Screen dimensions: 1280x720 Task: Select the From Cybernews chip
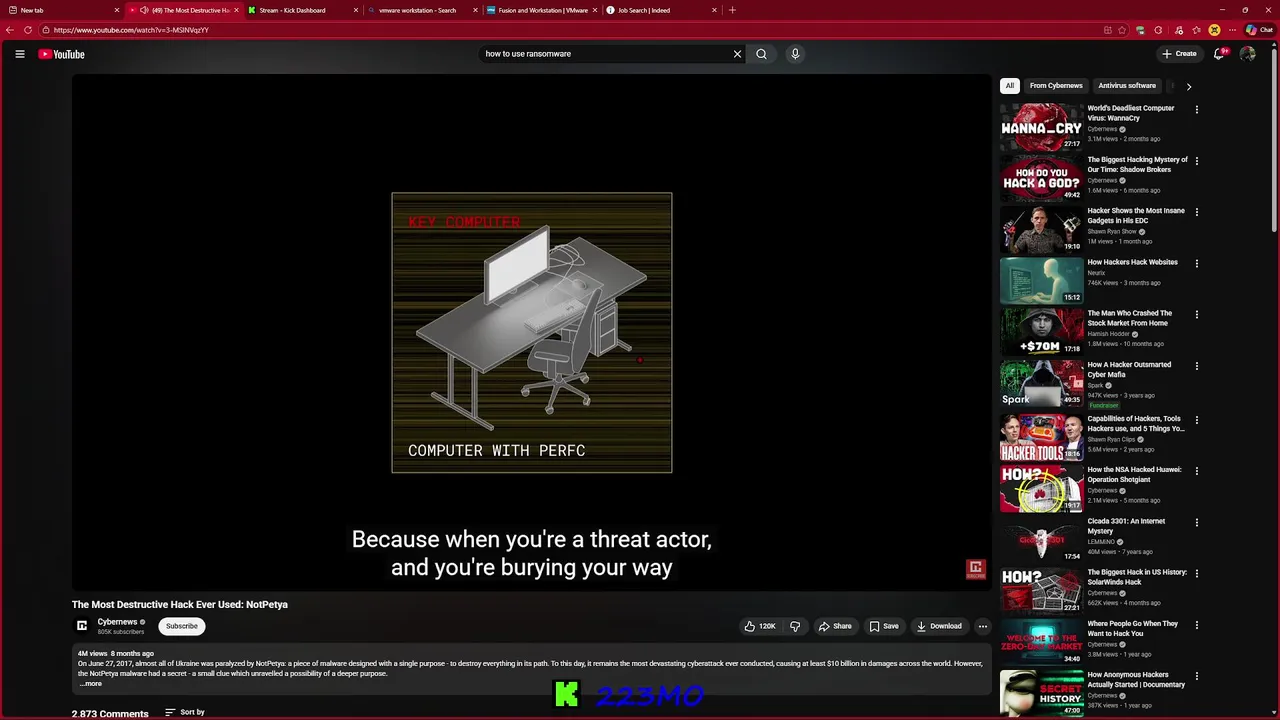coord(1056,86)
